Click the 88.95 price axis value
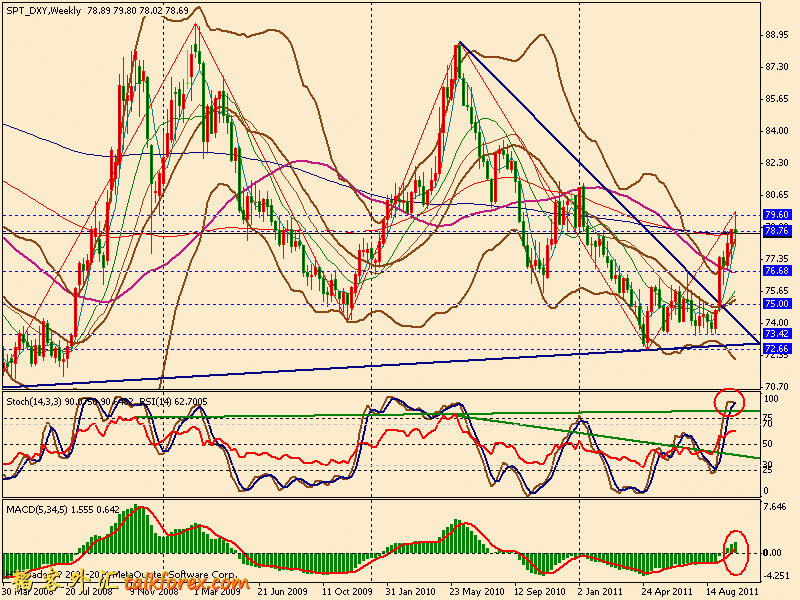Viewport: 800px width, 600px height. (777, 35)
